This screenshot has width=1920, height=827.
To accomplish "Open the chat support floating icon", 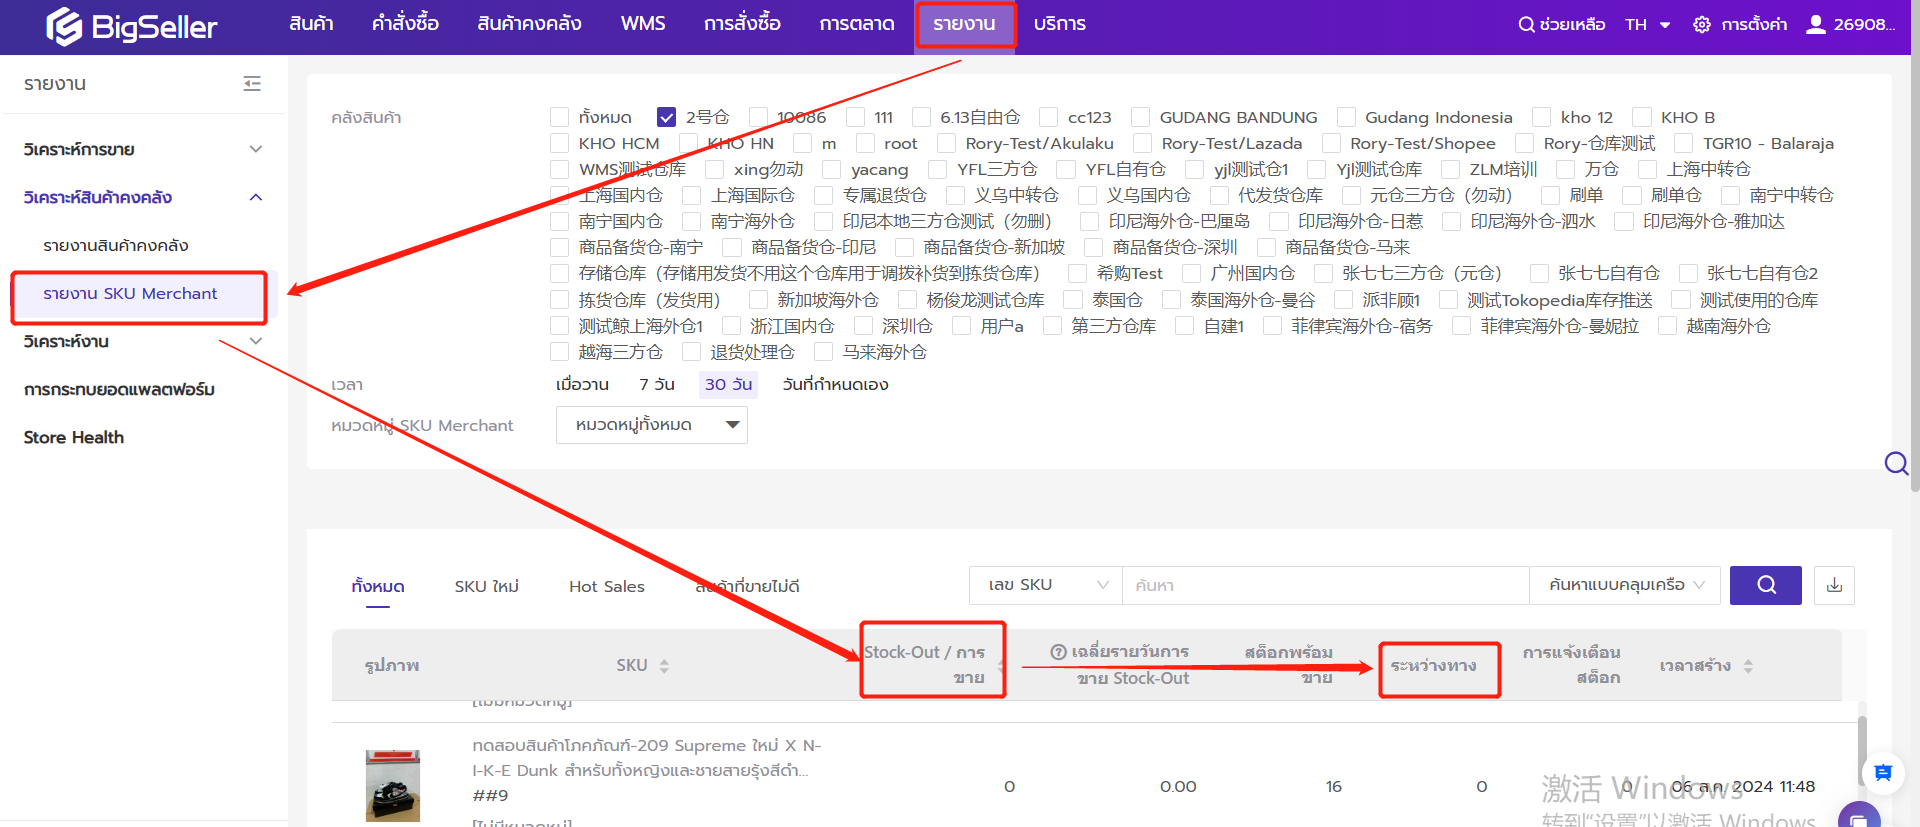I will coord(1883,772).
